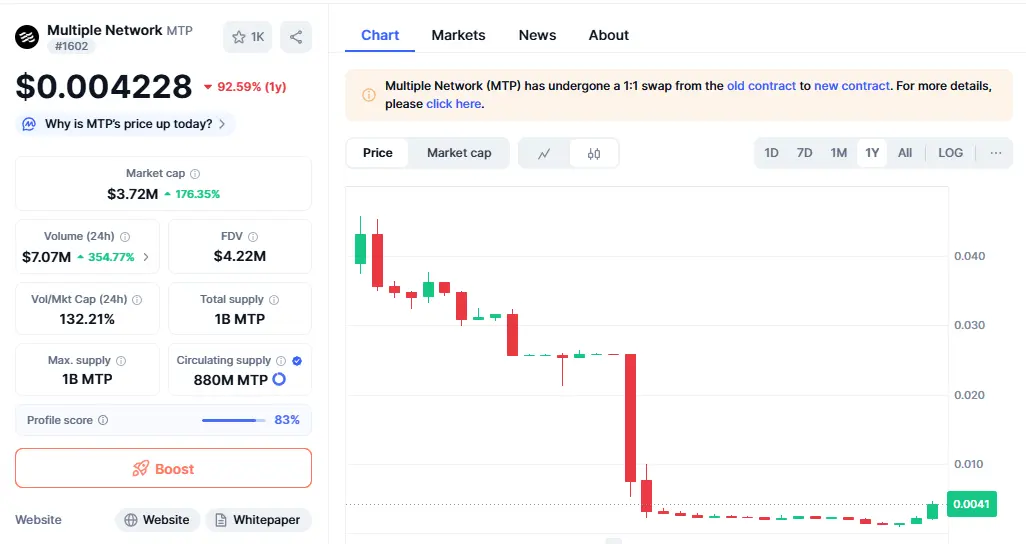The height and width of the screenshot is (544, 1026).
Task: Open the old contract link
Action: [x=761, y=86]
